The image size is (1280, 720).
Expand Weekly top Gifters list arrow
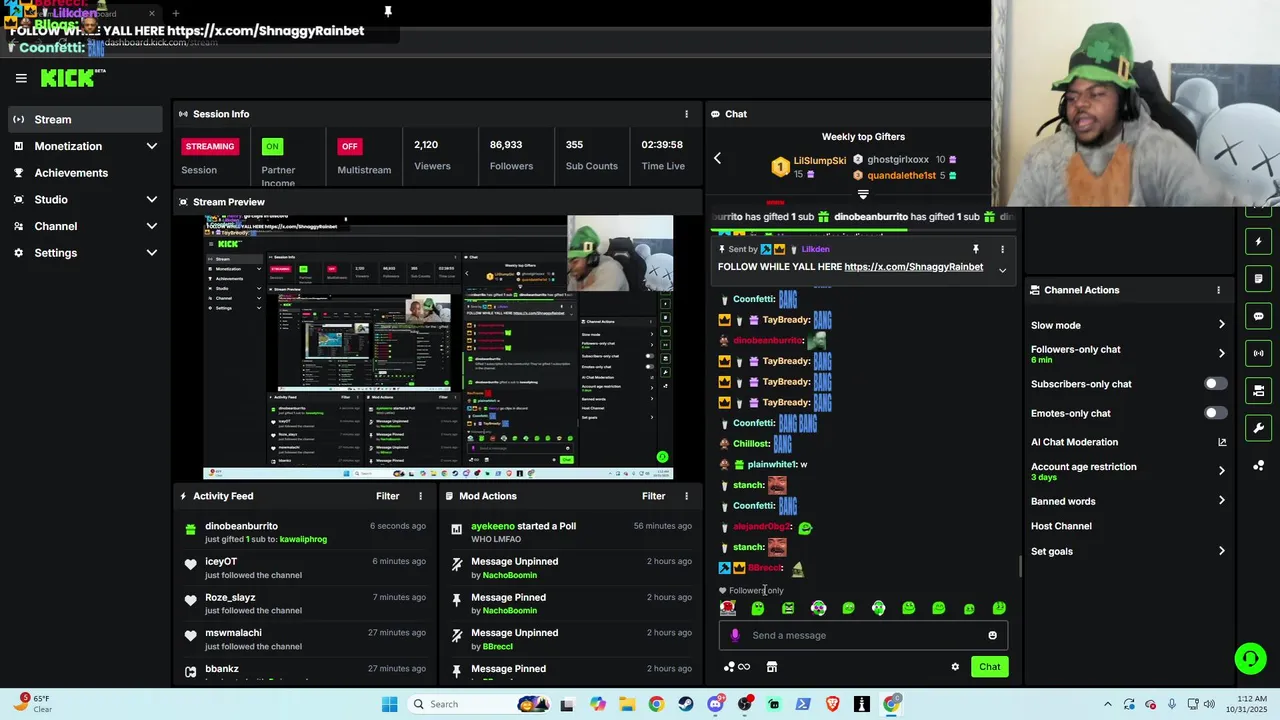[863, 194]
